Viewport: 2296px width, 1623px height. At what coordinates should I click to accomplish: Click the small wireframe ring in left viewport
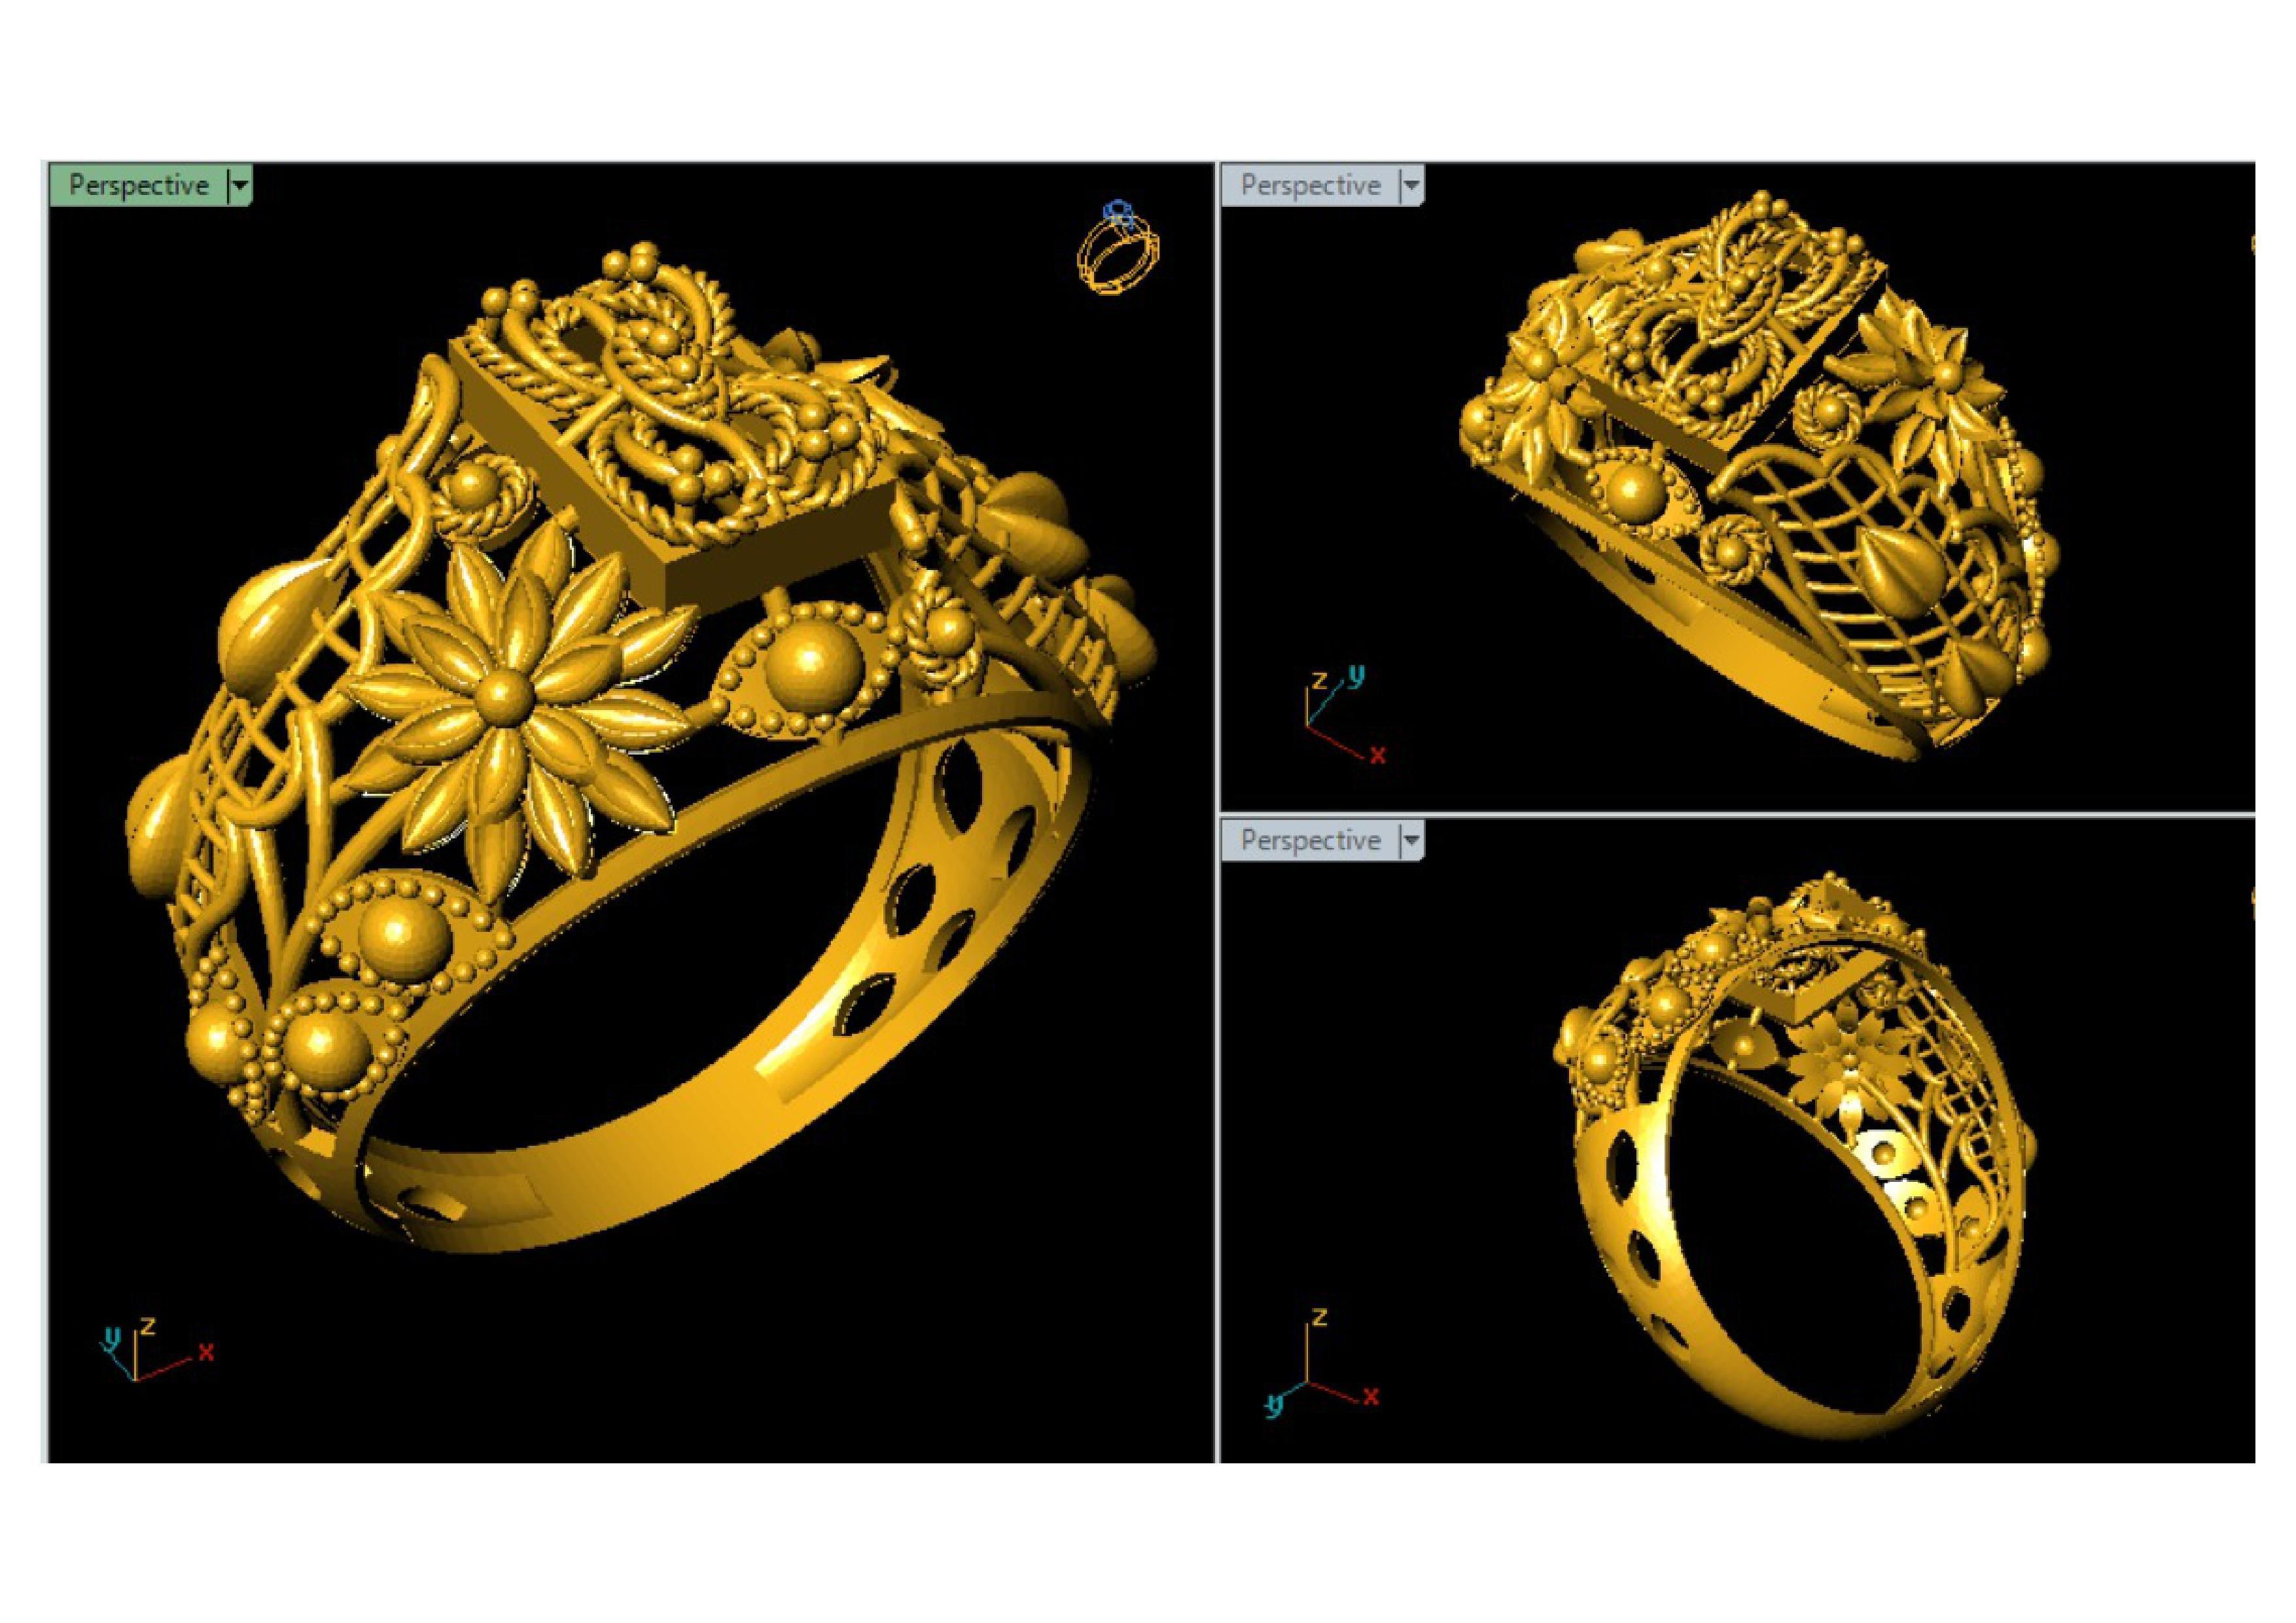1119,248
